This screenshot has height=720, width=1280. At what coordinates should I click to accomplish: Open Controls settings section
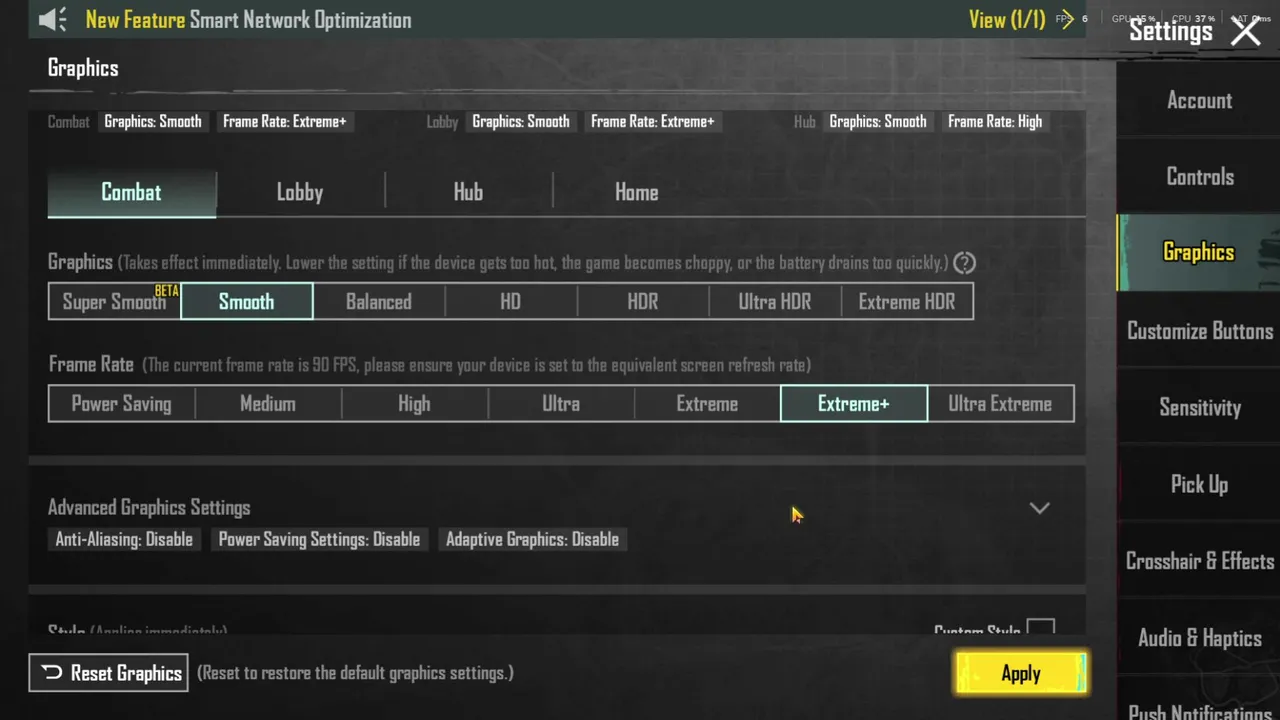(x=1199, y=177)
